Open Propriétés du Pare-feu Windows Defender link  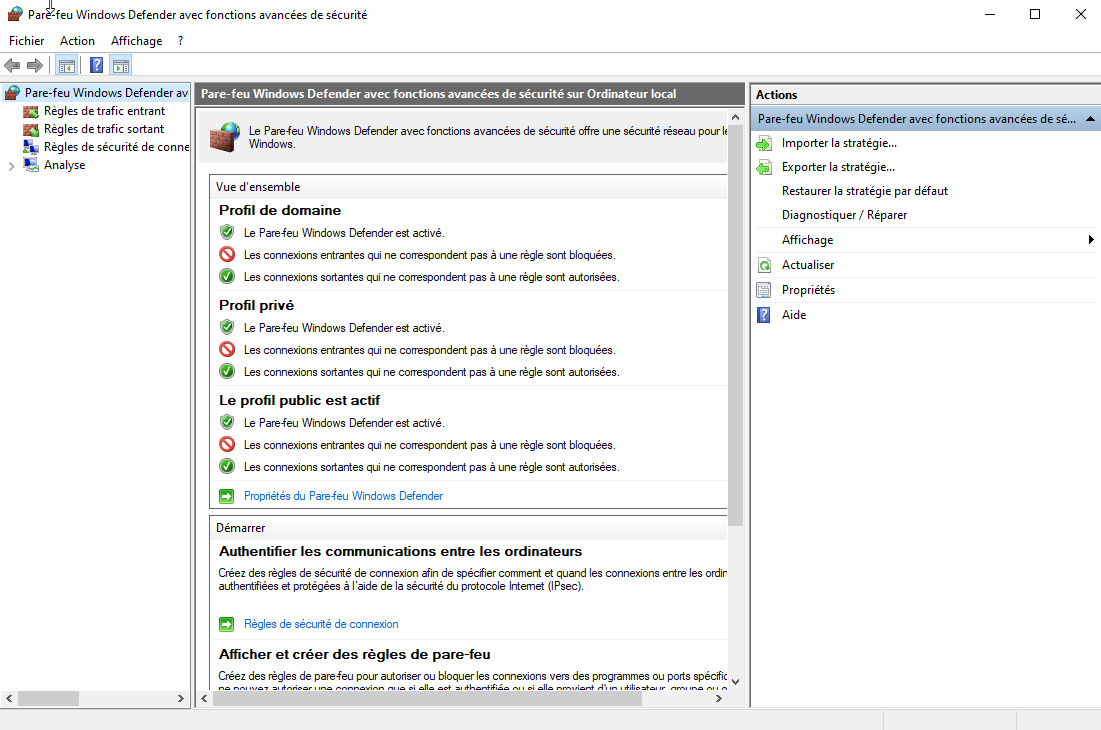(343, 496)
